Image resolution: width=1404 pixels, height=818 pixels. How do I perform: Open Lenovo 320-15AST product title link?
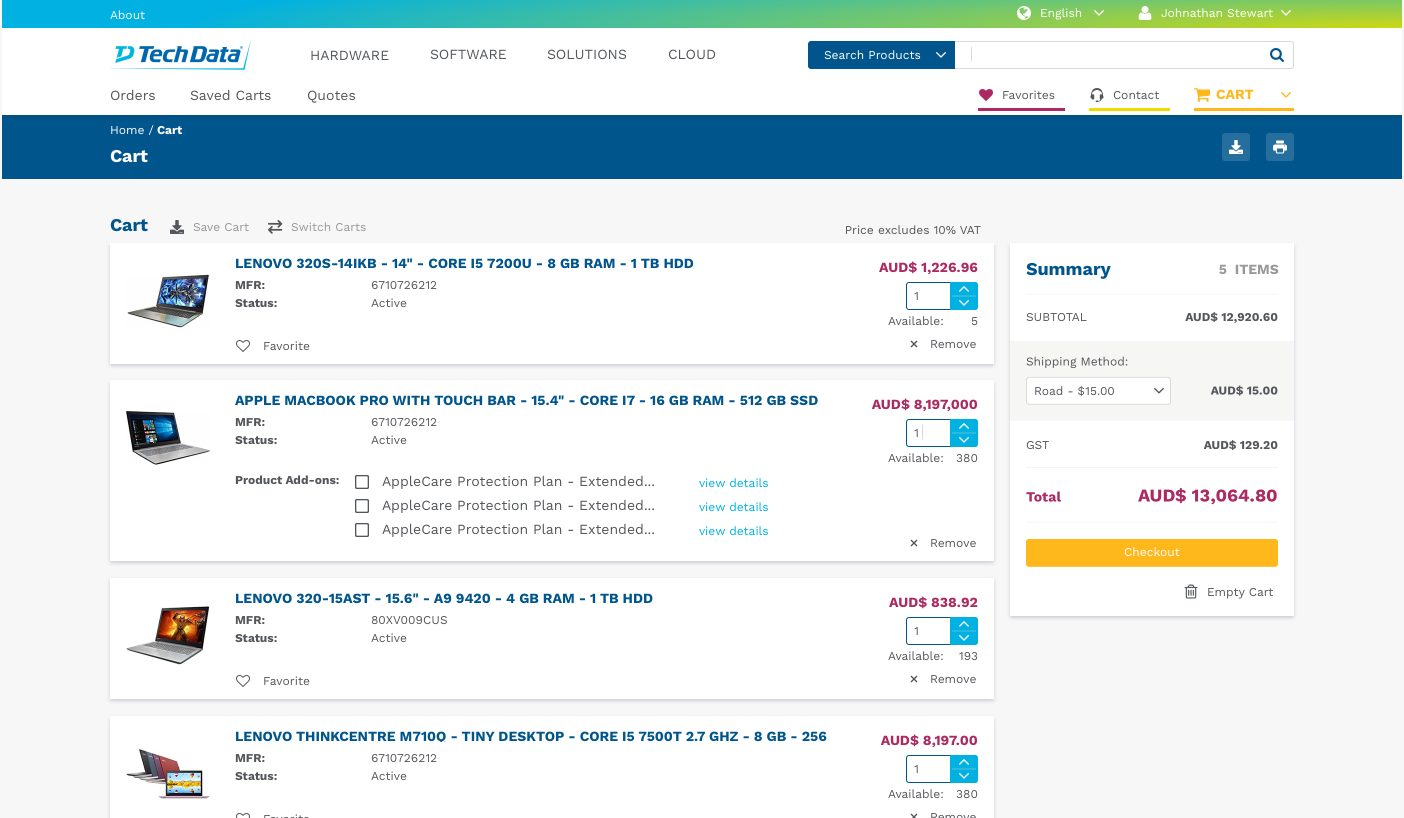[x=444, y=598]
